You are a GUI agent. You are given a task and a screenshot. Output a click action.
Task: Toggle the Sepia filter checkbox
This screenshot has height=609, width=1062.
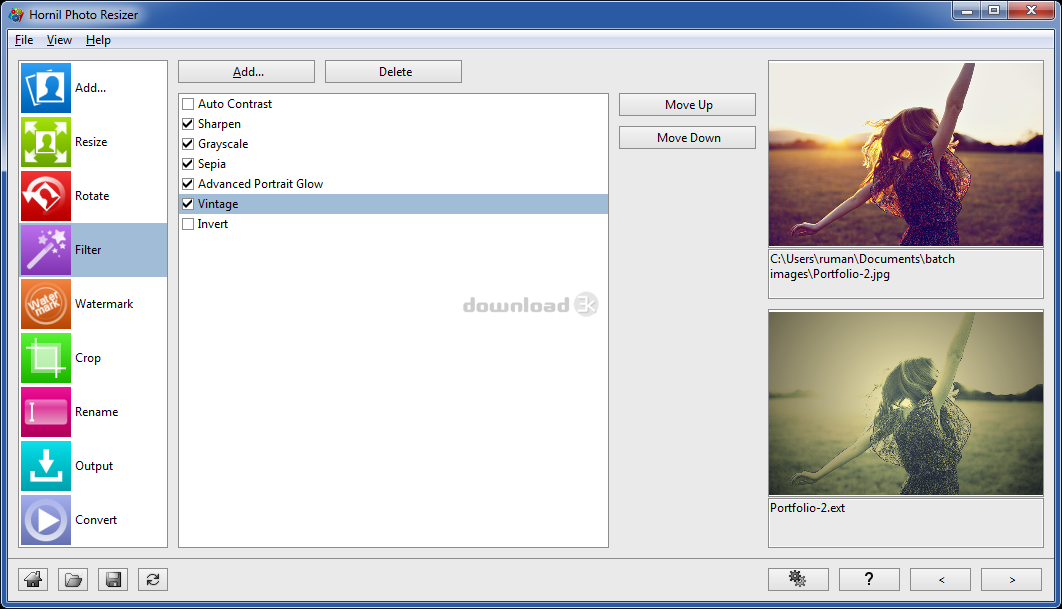[x=188, y=164]
